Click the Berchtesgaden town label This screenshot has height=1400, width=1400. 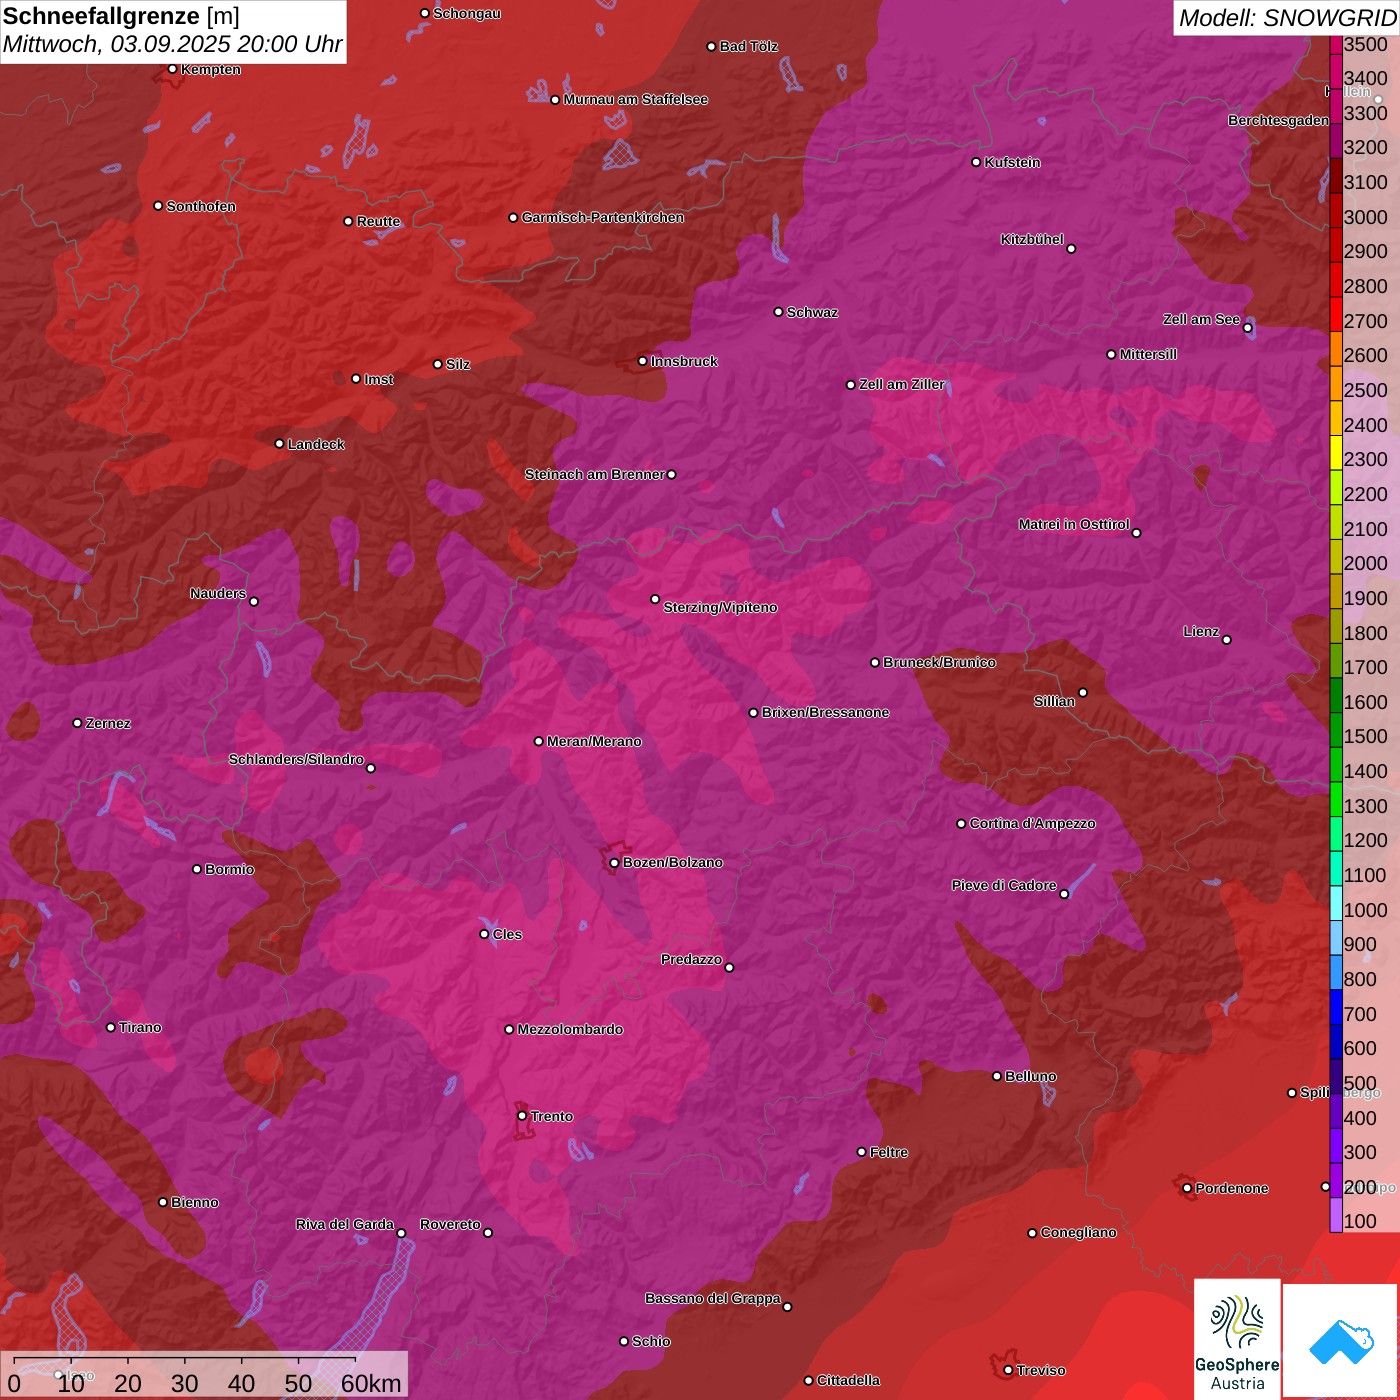(1278, 120)
